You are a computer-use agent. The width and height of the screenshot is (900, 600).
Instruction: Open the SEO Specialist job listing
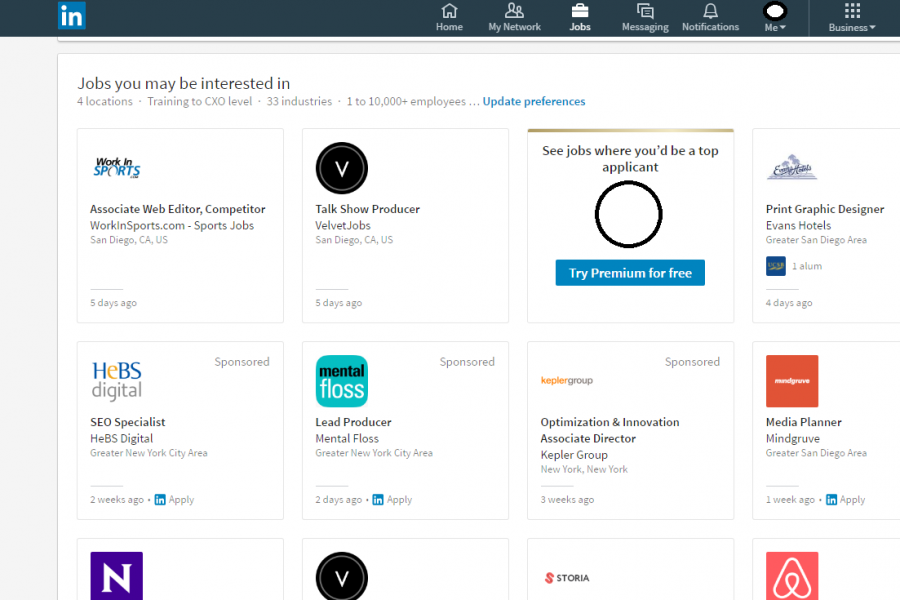[127, 422]
